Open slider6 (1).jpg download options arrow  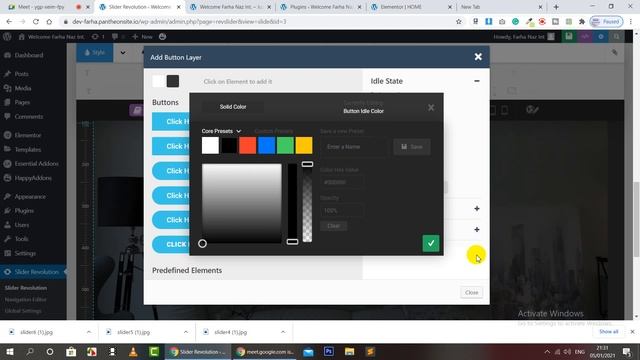89,332
